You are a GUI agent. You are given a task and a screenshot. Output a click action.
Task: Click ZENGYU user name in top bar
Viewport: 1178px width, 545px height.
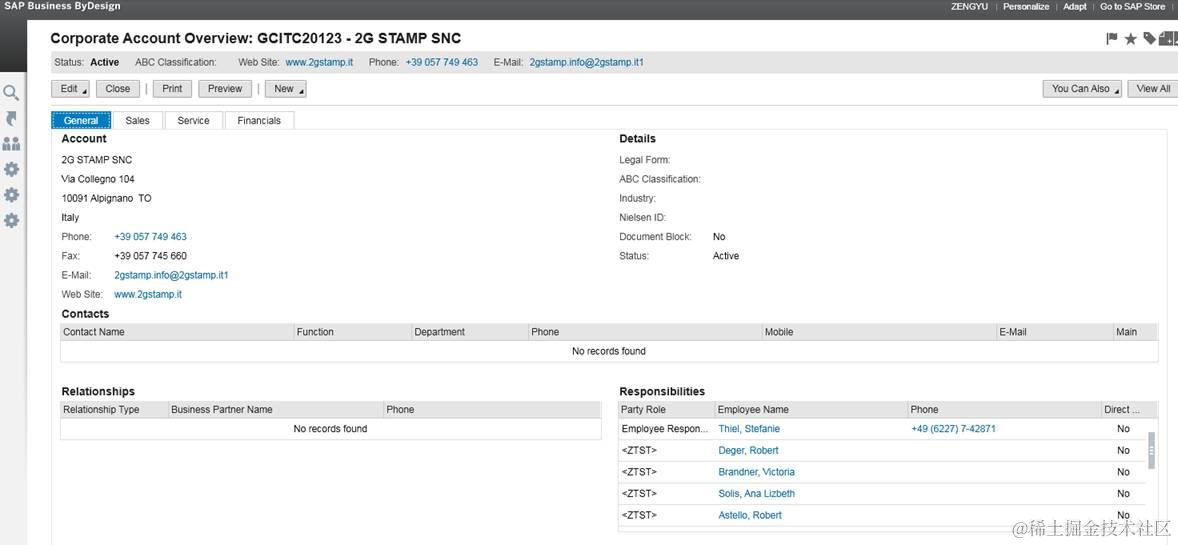(x=969, y=6)
